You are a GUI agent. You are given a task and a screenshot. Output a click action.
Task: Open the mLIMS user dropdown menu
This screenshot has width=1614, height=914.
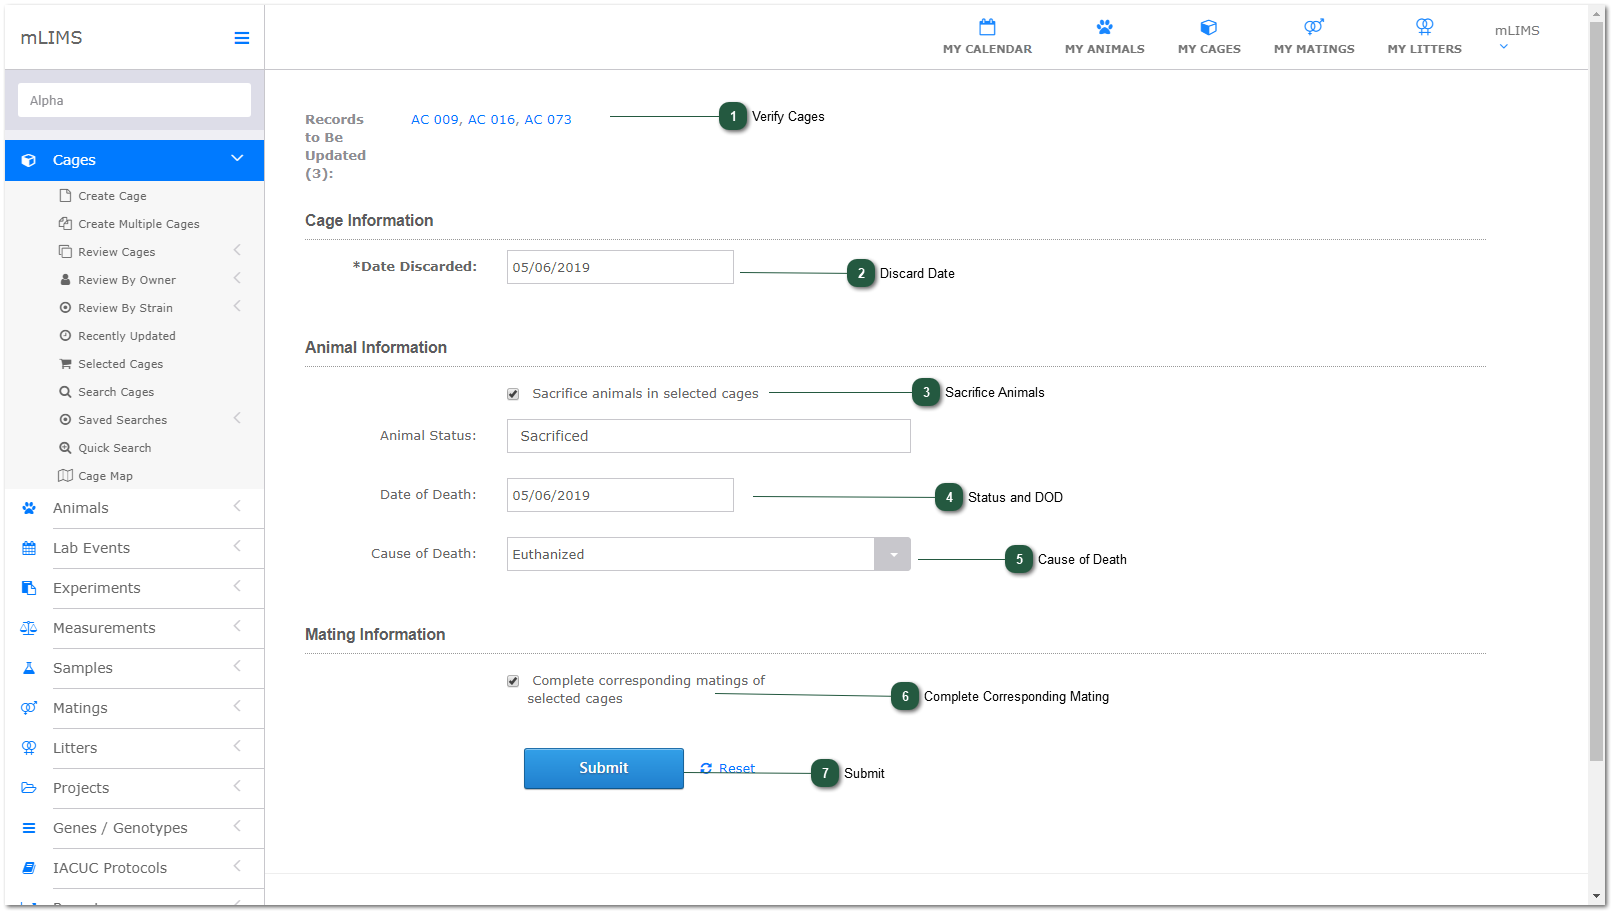pos(1517,37)
